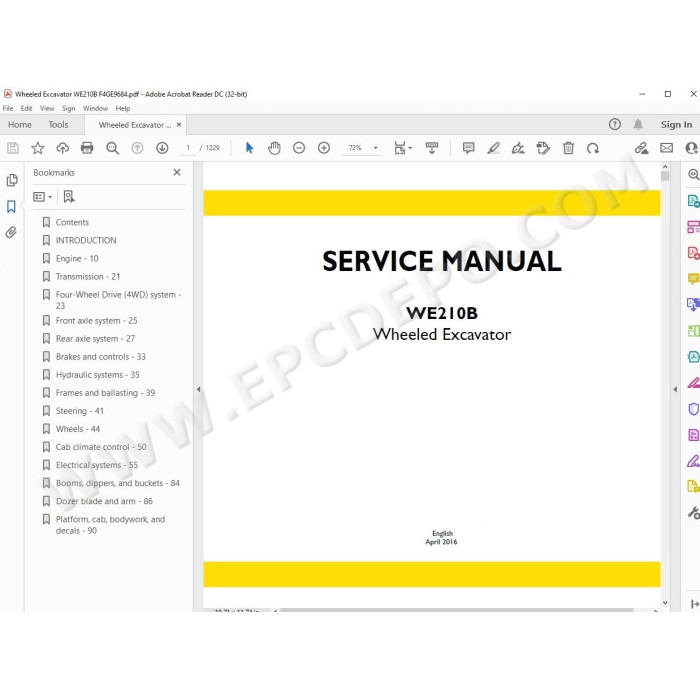Open page thumbnails panel icon
The height and width of the screenshot is (700, 700).
[12, 180]
